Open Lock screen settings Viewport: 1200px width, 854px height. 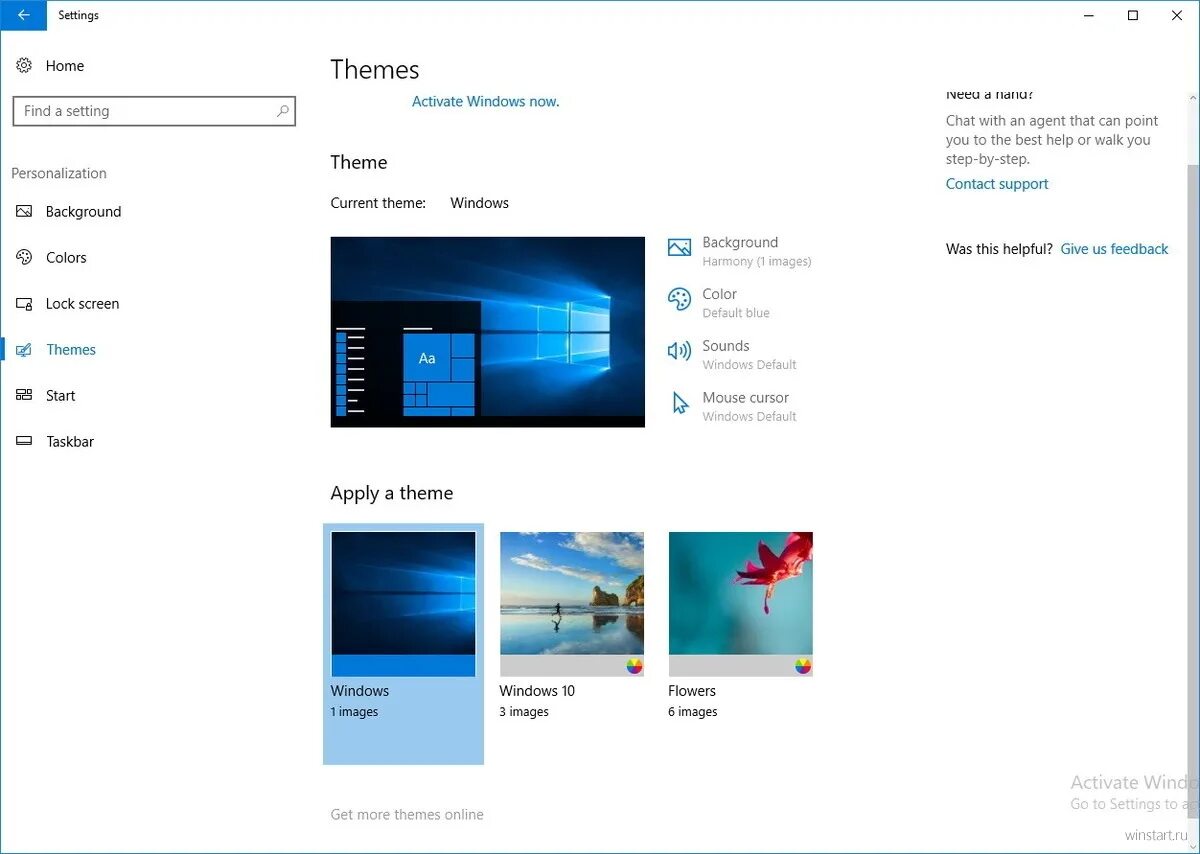click(x=82, y=303)
